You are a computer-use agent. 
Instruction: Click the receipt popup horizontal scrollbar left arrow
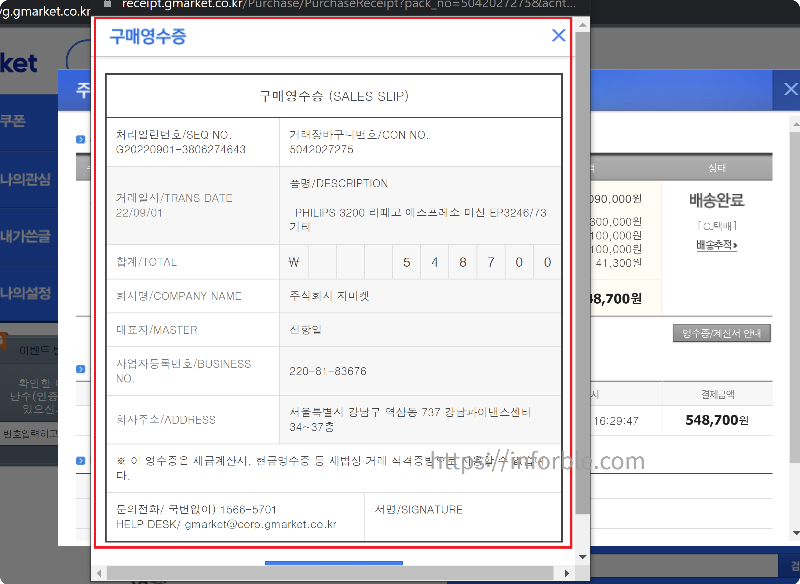99,573
